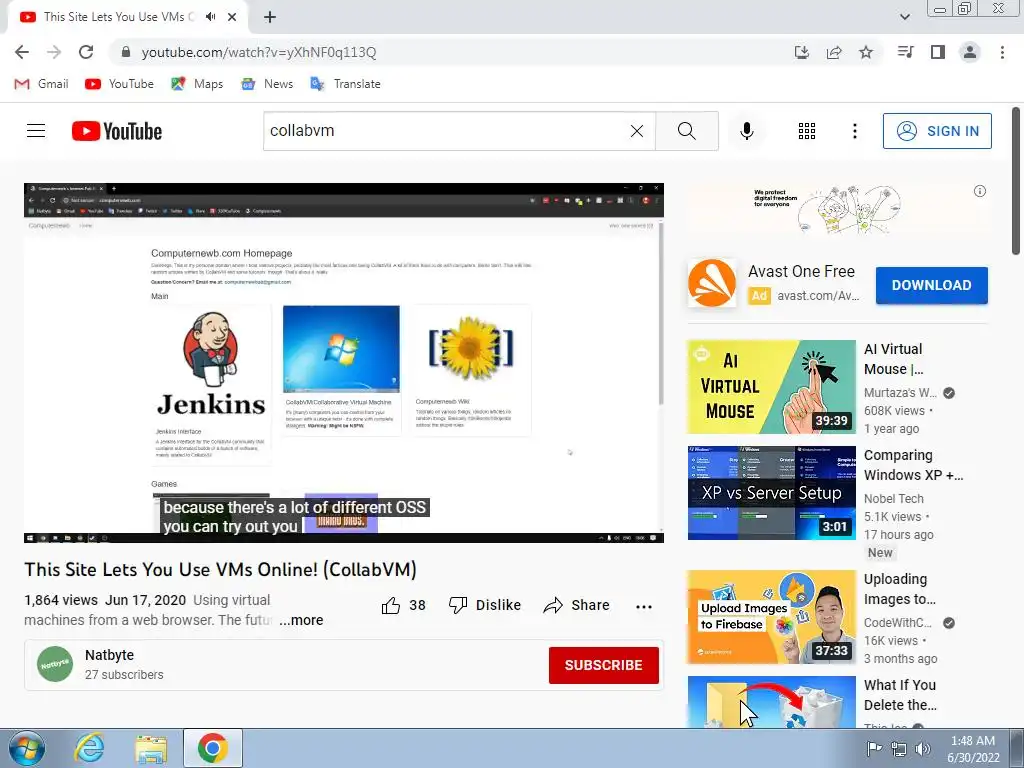The image size is (1024, 768).
Task: Click the ad info icon
Action: pos(980,191)
